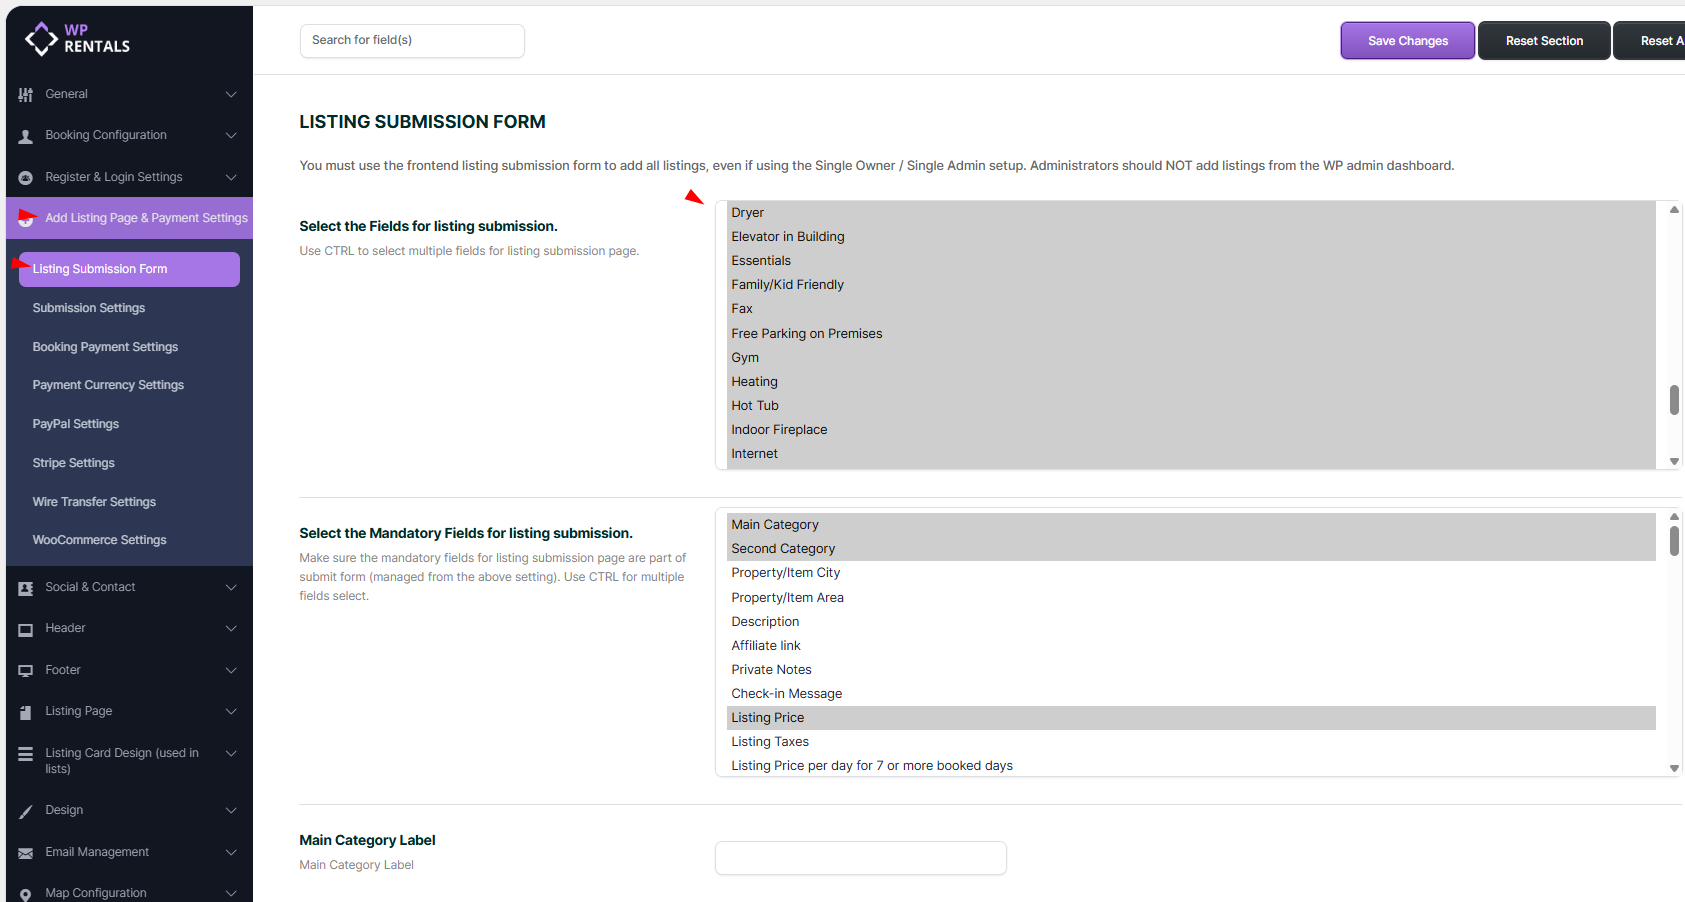
Task: Click the Booking Configuration person icon
Action: point(26,136)
